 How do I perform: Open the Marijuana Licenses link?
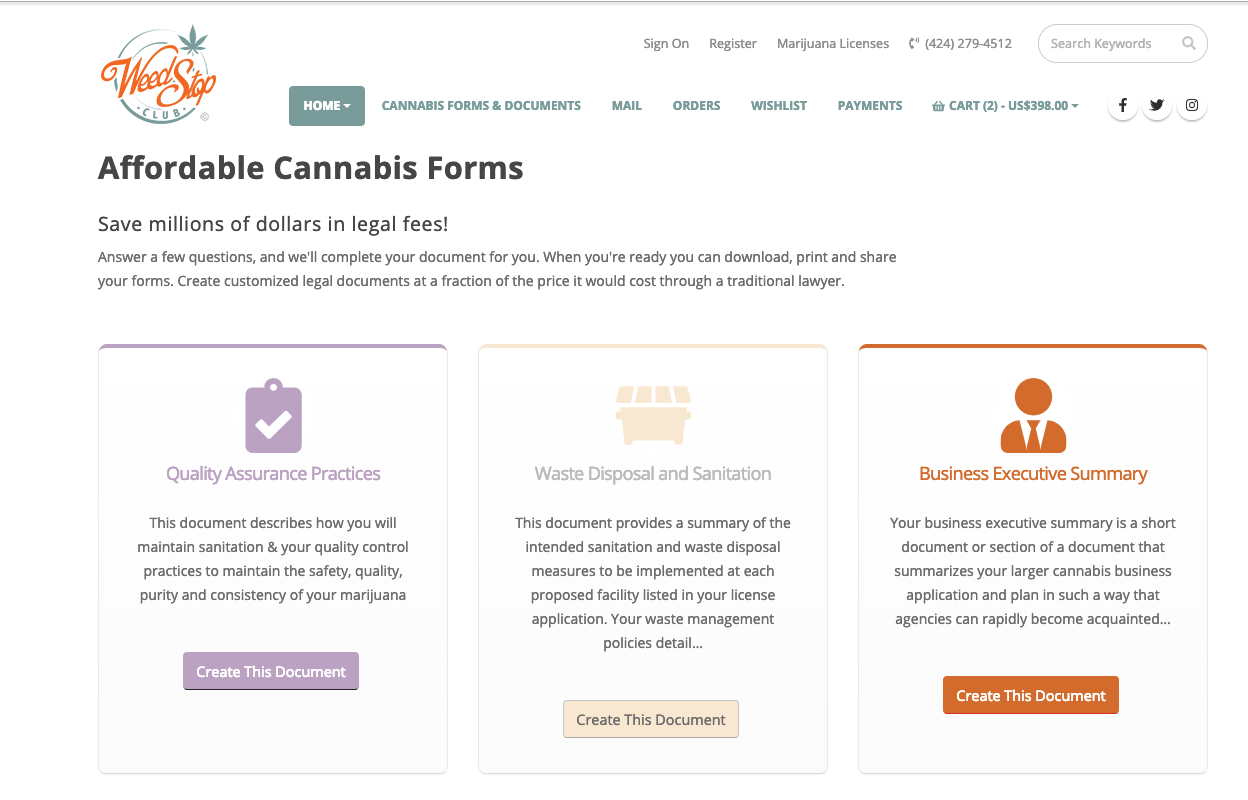pyautogui.click(x=833, y=44)
